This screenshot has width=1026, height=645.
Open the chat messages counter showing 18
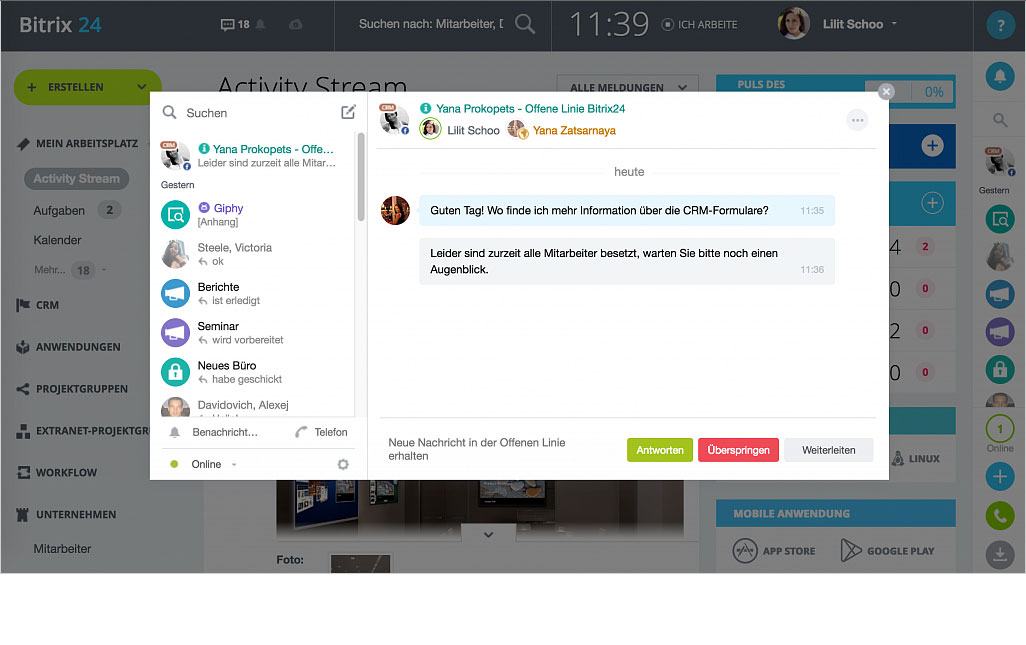236,24
